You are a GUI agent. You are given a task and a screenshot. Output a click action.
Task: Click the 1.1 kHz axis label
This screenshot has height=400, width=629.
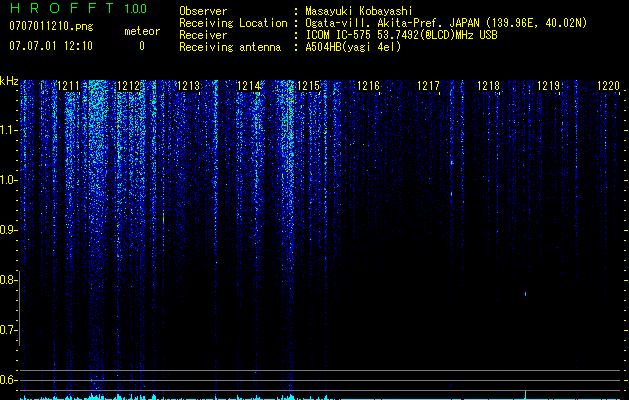pyautogui.click(x=8, y=130)
